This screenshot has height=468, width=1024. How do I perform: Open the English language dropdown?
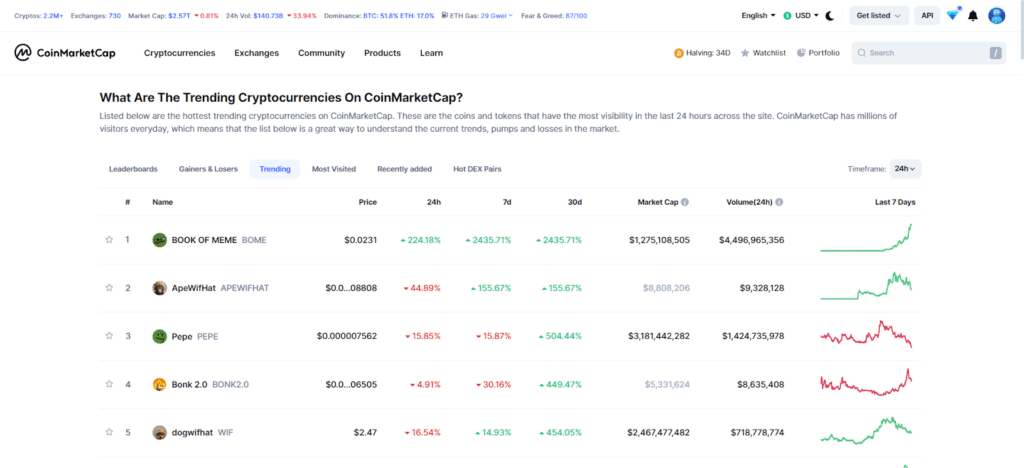coord(759,15)
